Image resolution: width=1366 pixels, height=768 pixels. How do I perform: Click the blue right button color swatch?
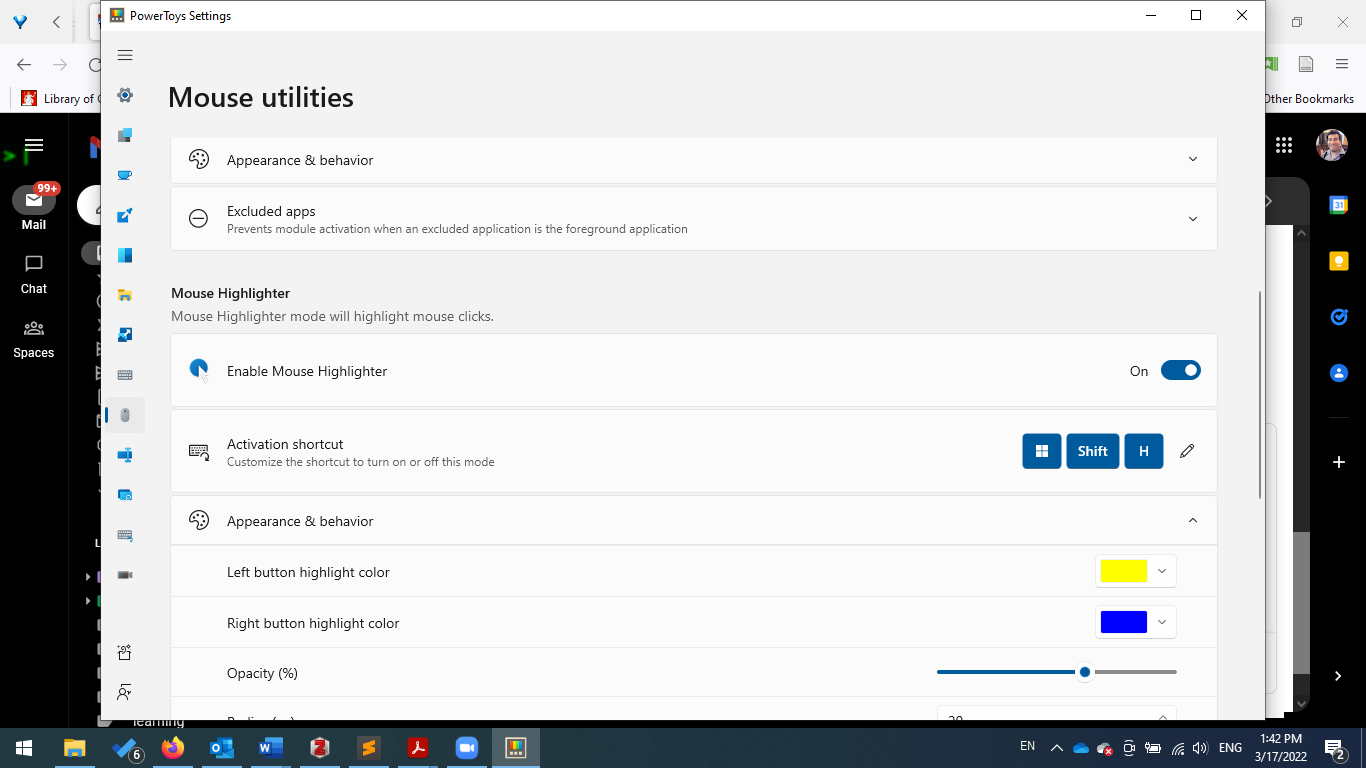(x=1124, y=622)
